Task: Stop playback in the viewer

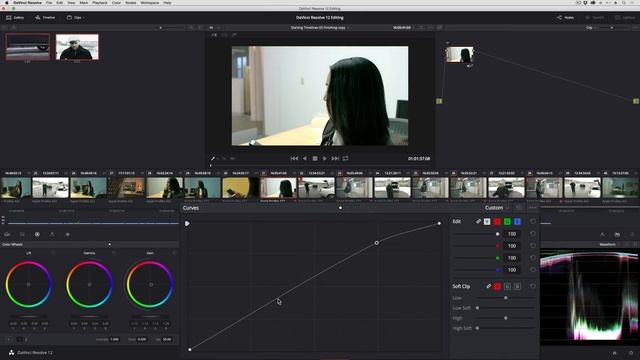Action: [315, 158]
